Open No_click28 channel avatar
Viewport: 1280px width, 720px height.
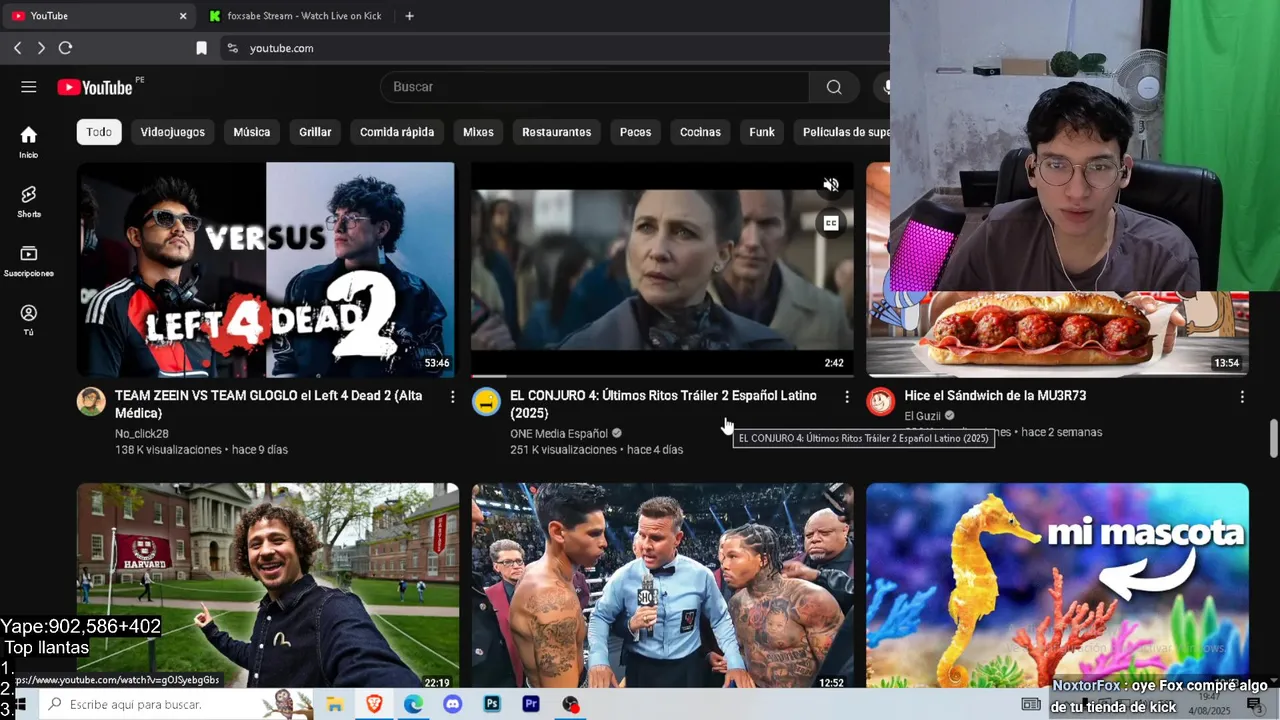[x=91, y=402]
